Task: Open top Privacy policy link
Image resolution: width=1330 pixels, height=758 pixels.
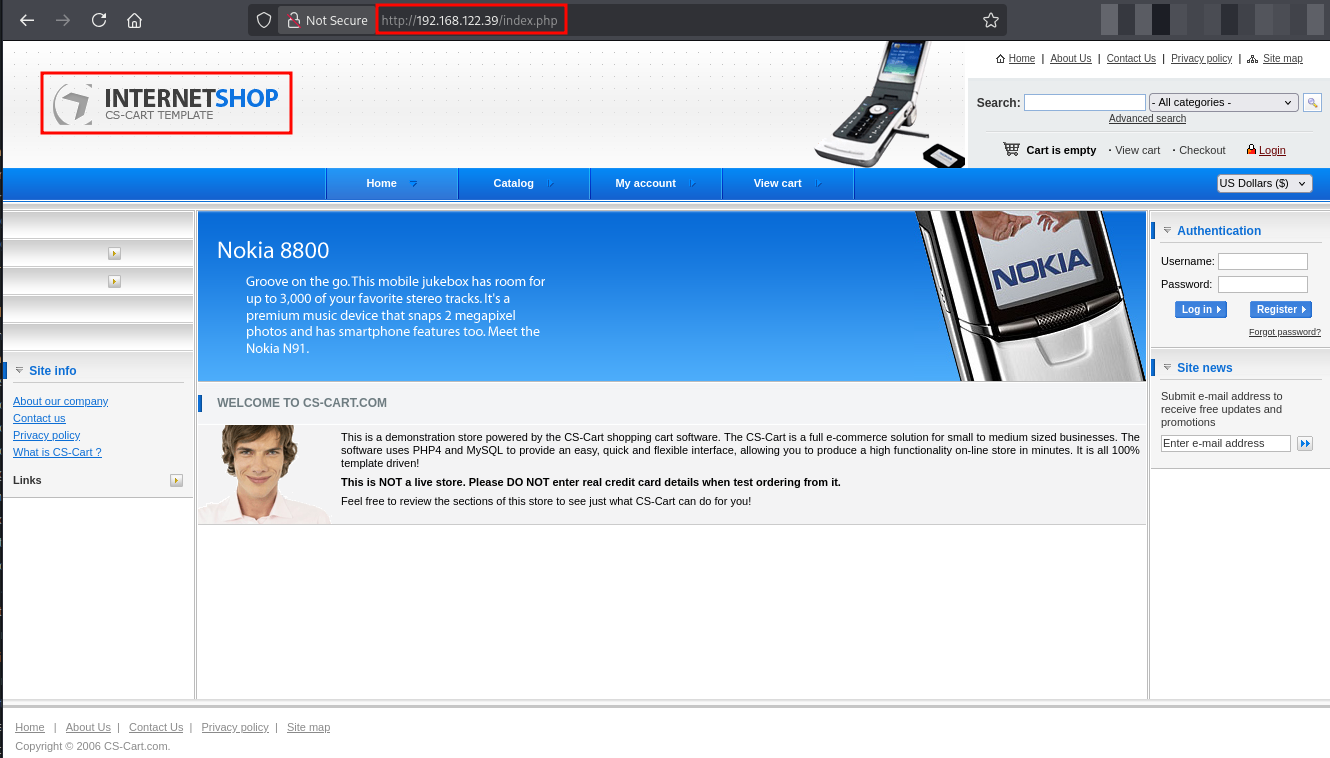Action: click(1201, 58)
